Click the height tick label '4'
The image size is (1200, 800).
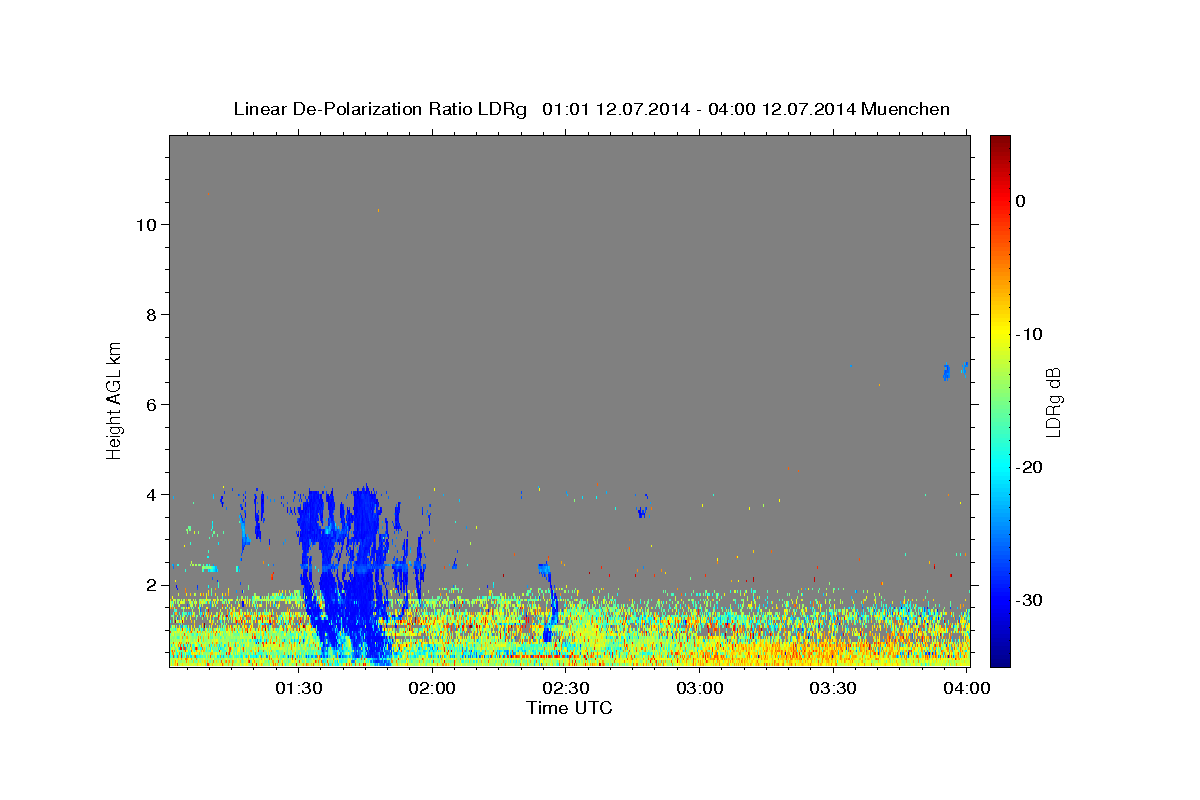(151, 495)
